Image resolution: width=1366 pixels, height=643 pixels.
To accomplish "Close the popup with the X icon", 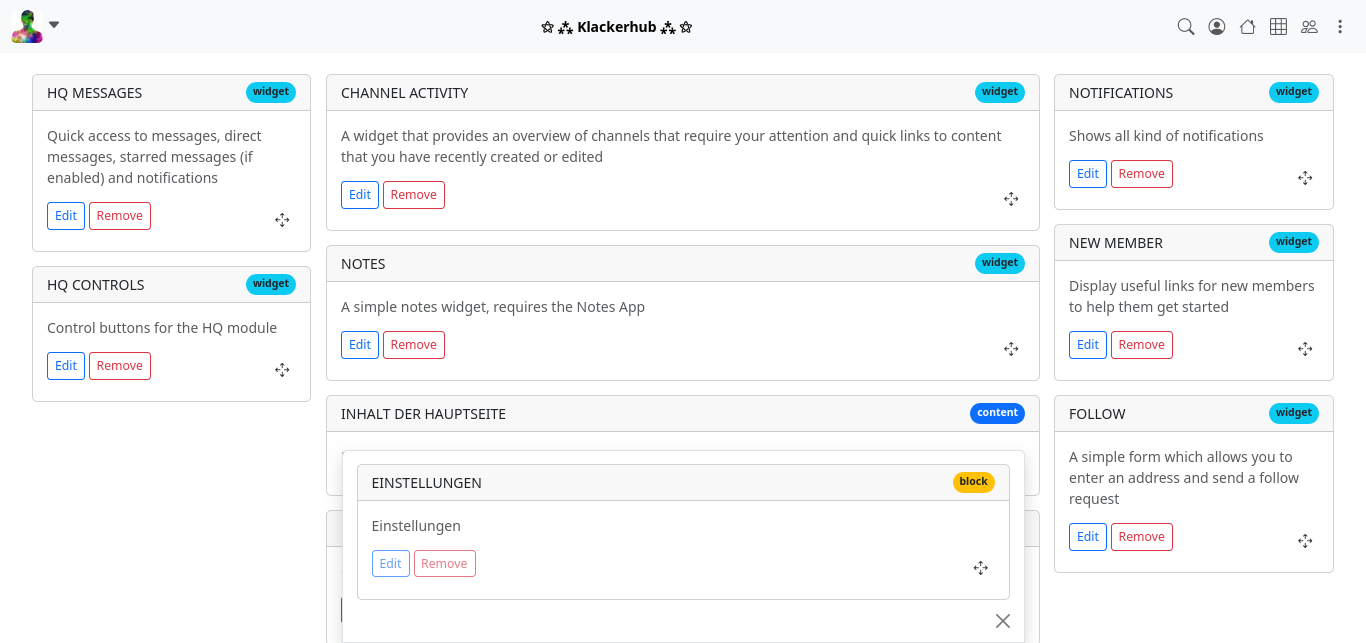I will pyautogui.click(x=1003, y=621).
